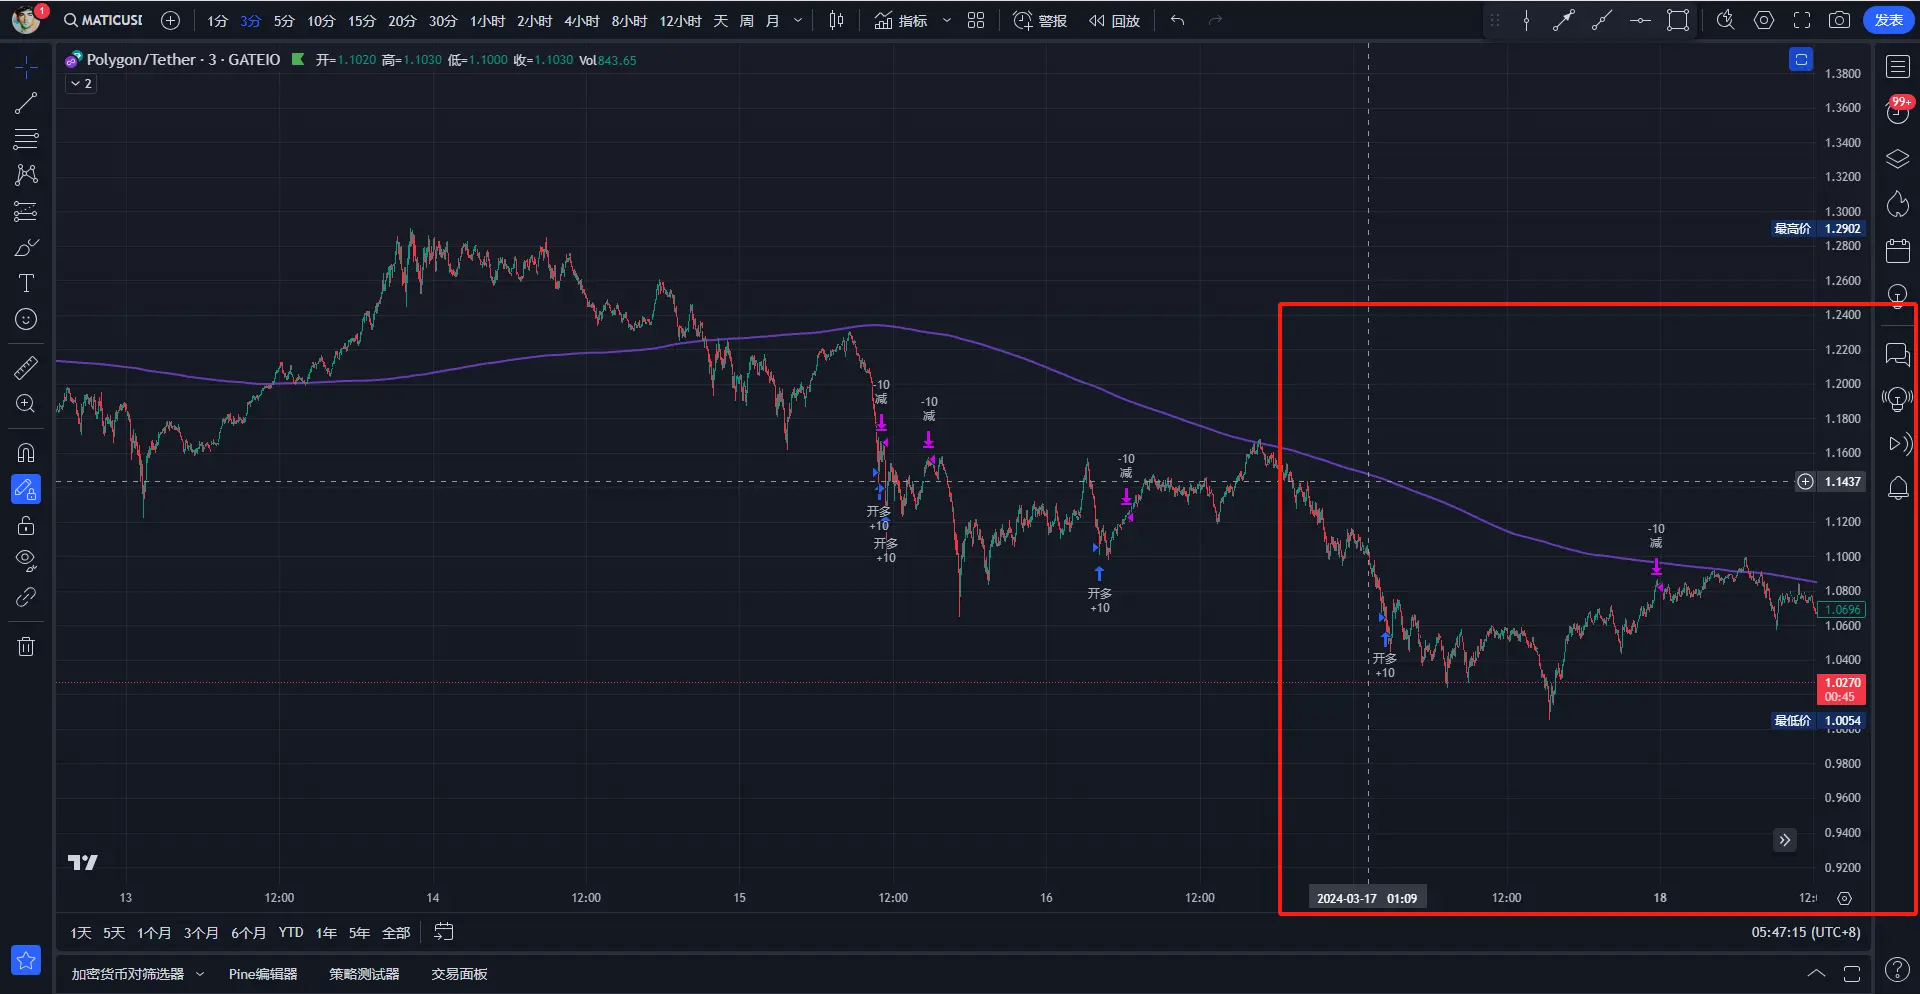The width and height of the screenshot is (1920, 994).
Task: Take a chart snapshot with camera icon
Action: pyautogui.click(x=1839, y=20)
